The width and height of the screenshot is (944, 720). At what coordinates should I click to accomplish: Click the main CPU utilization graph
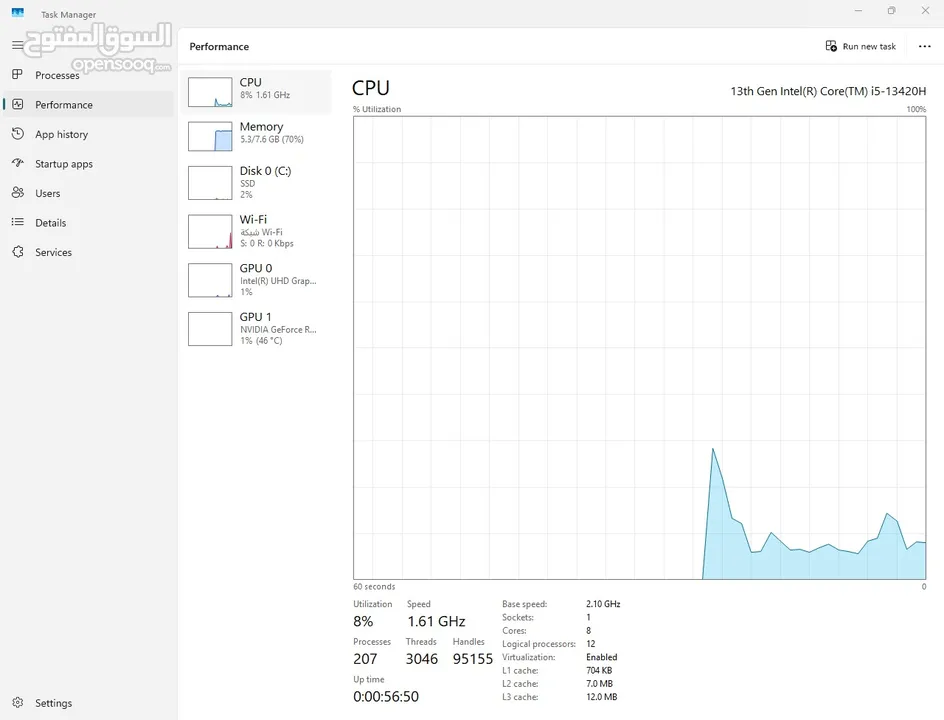pos(639,348)
